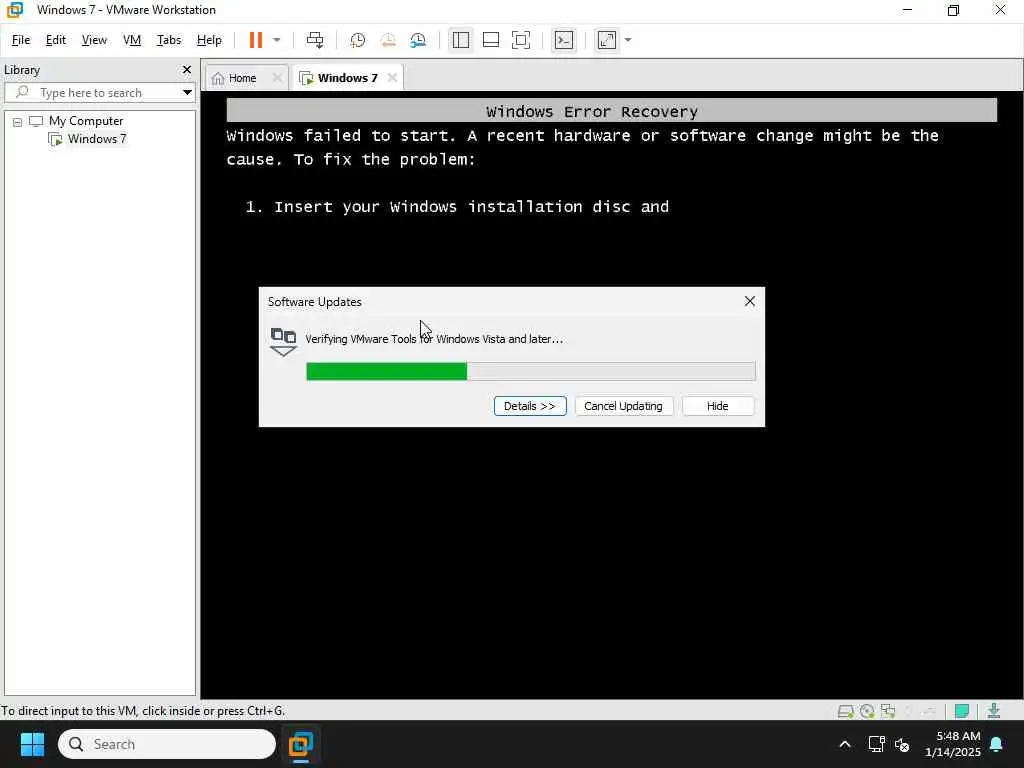Open the power options dropdown arrow beside pause

point(277,40)
